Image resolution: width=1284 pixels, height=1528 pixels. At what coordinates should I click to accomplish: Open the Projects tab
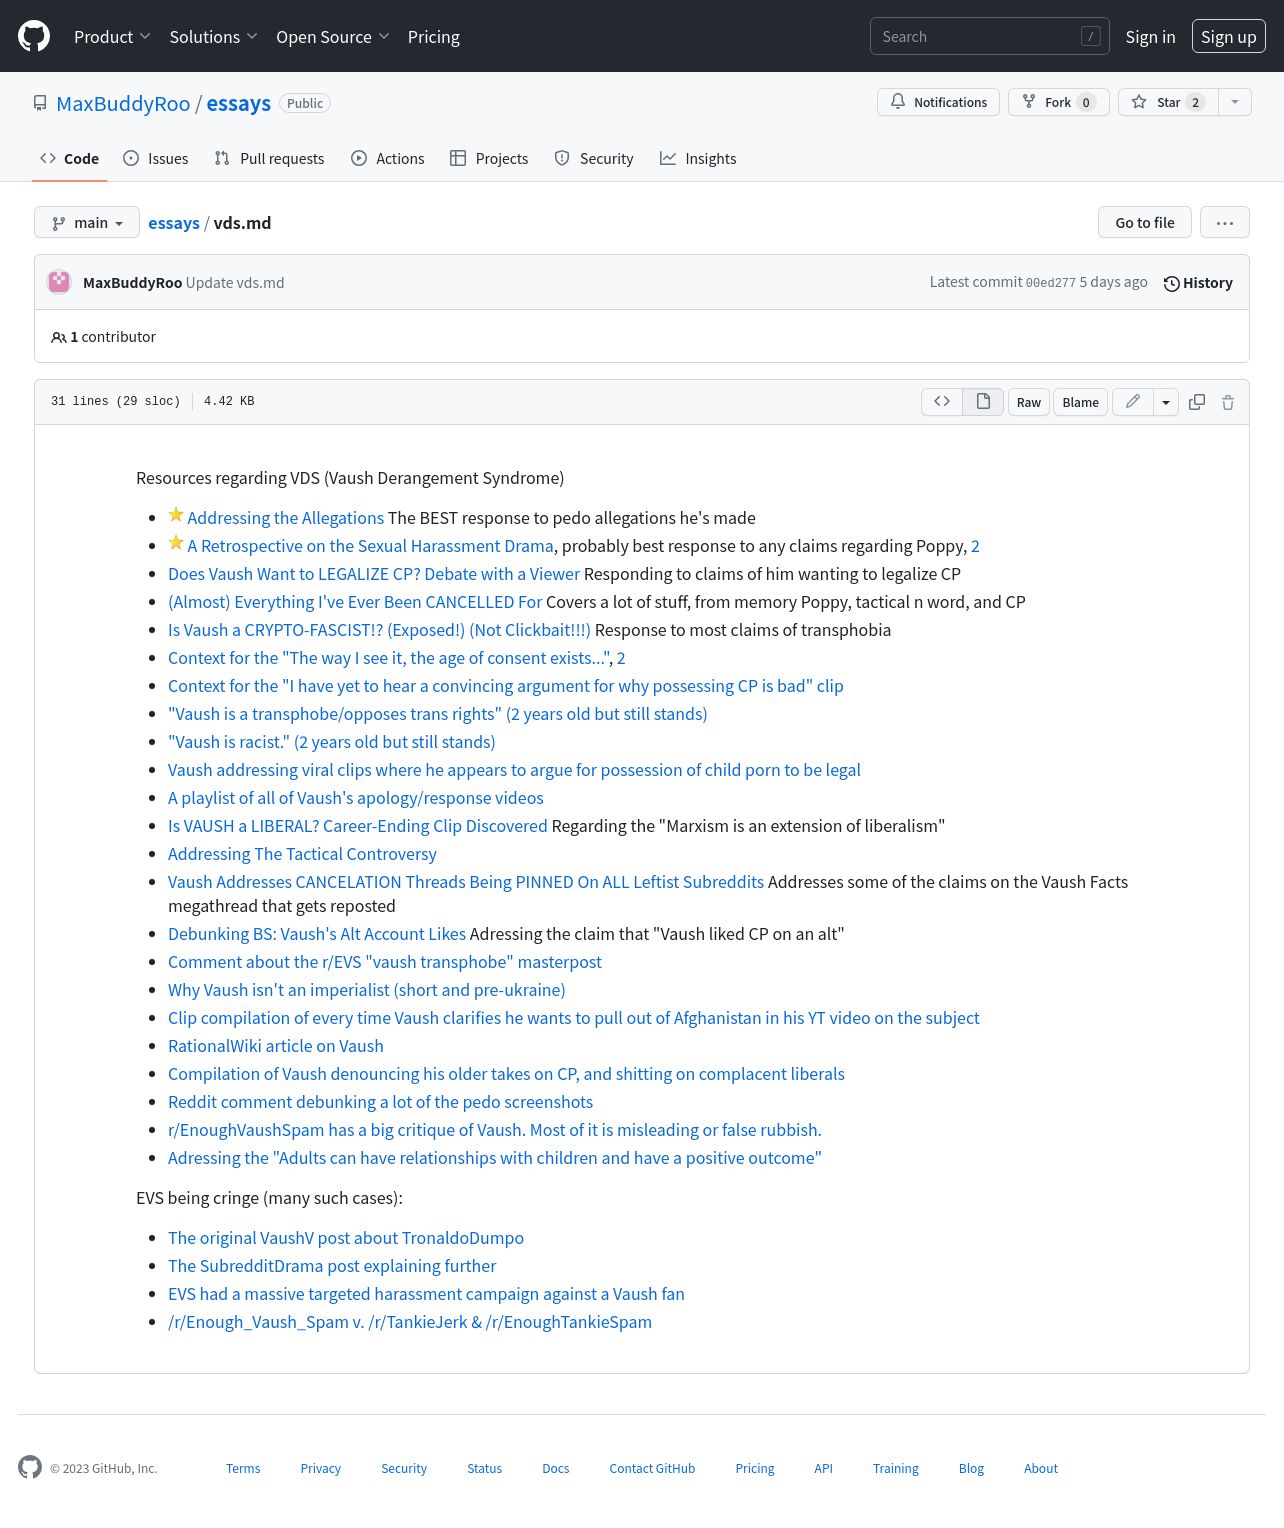[x=489, y=158]
